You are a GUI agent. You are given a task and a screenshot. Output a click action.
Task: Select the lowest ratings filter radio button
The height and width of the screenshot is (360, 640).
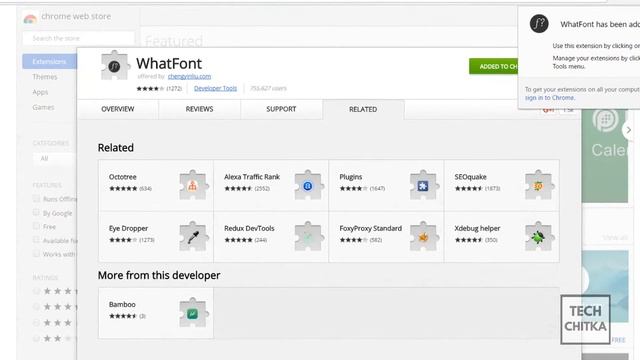[x=36, y=338]
